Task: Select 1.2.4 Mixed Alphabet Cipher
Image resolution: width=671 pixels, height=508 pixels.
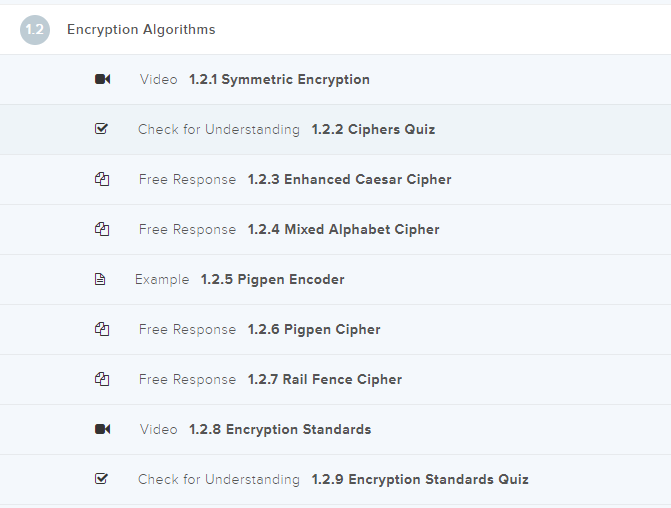Action: tap(343, 230)
